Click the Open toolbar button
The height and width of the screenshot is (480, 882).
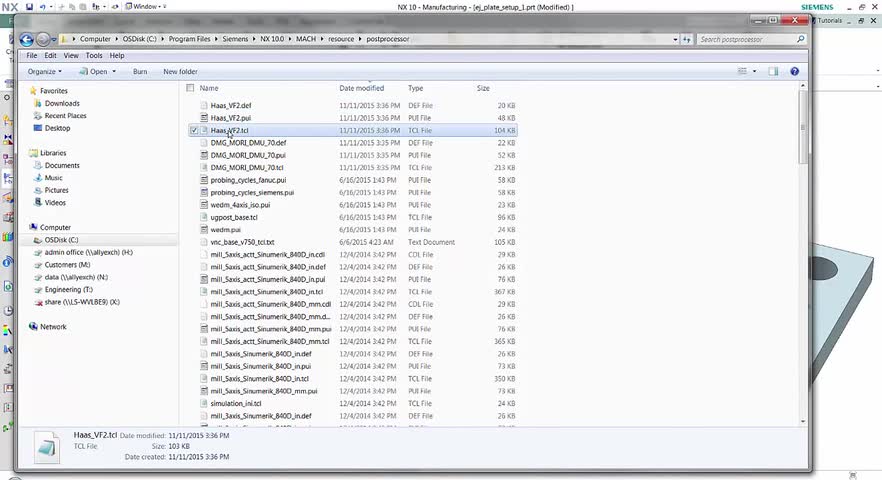(x=93, y=71)
